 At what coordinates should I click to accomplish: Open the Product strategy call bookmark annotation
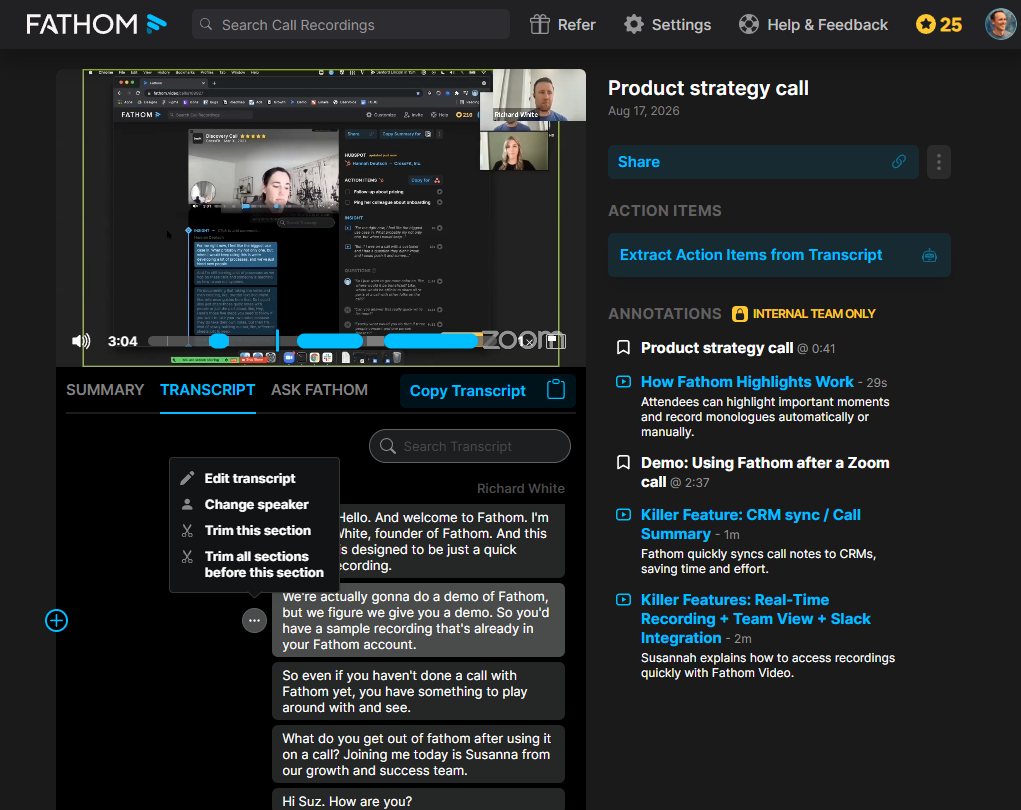[717, 348]
